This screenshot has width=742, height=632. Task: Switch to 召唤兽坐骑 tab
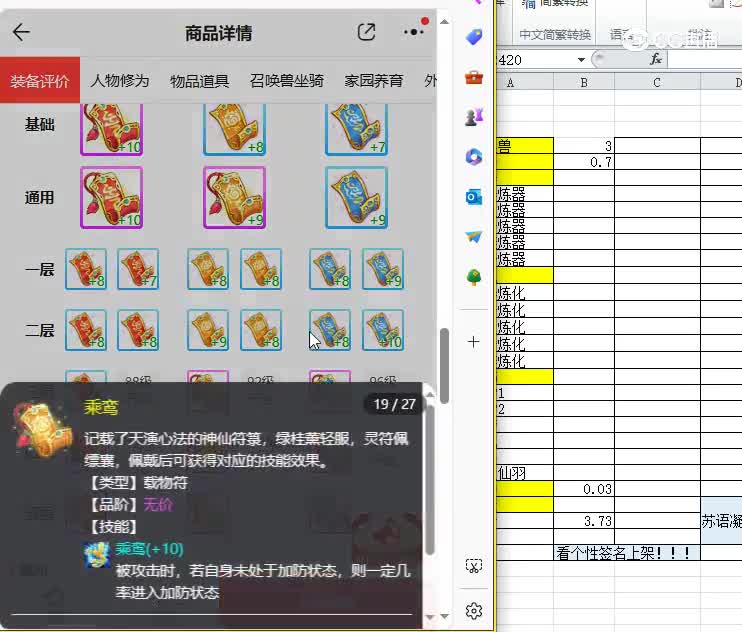click(x=287, y=80)
